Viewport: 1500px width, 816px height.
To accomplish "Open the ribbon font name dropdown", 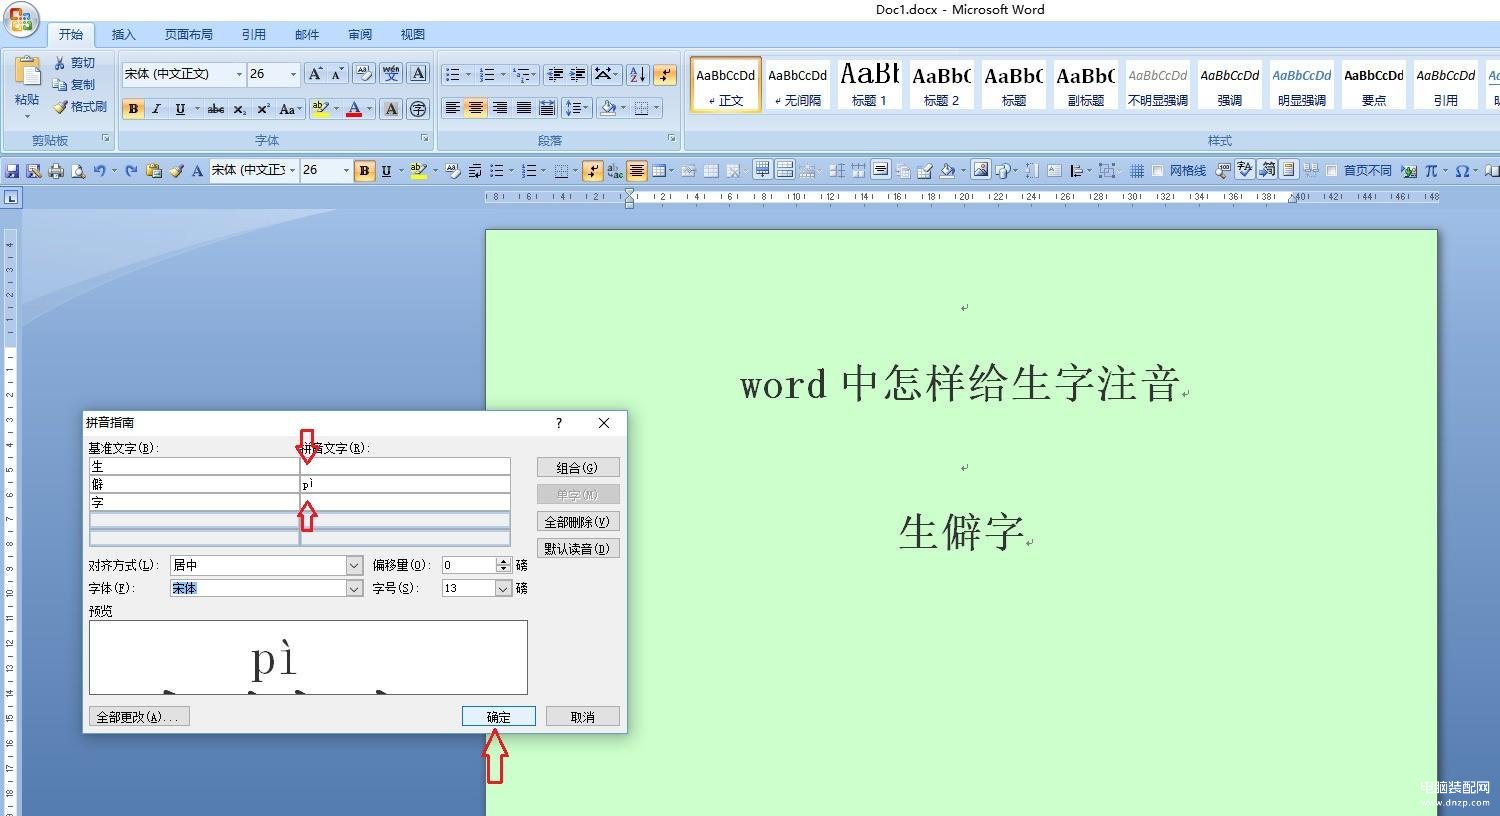I will tap(239, 74).
